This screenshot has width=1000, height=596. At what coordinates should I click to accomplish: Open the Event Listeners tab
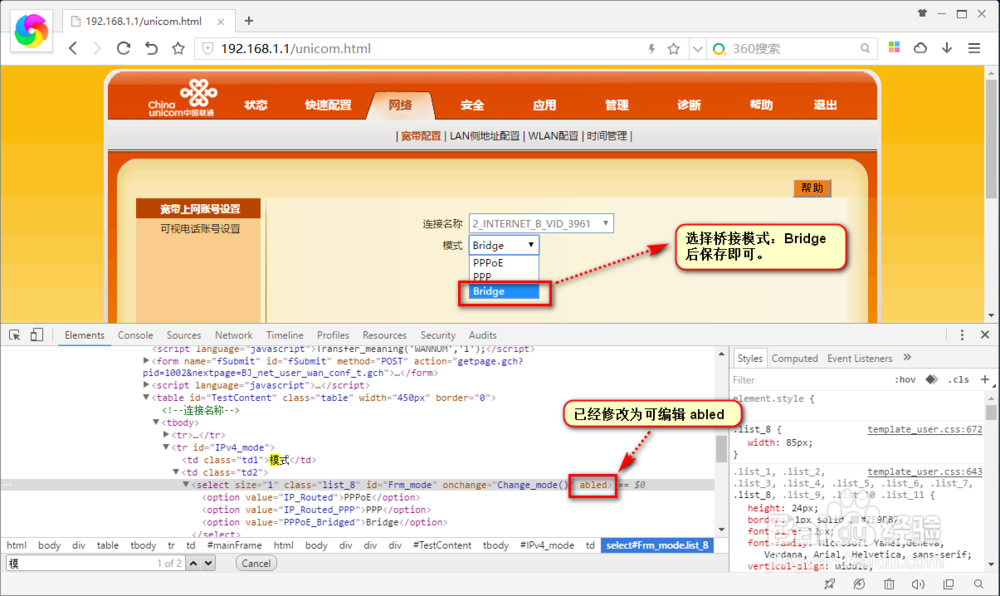[860, 358]
